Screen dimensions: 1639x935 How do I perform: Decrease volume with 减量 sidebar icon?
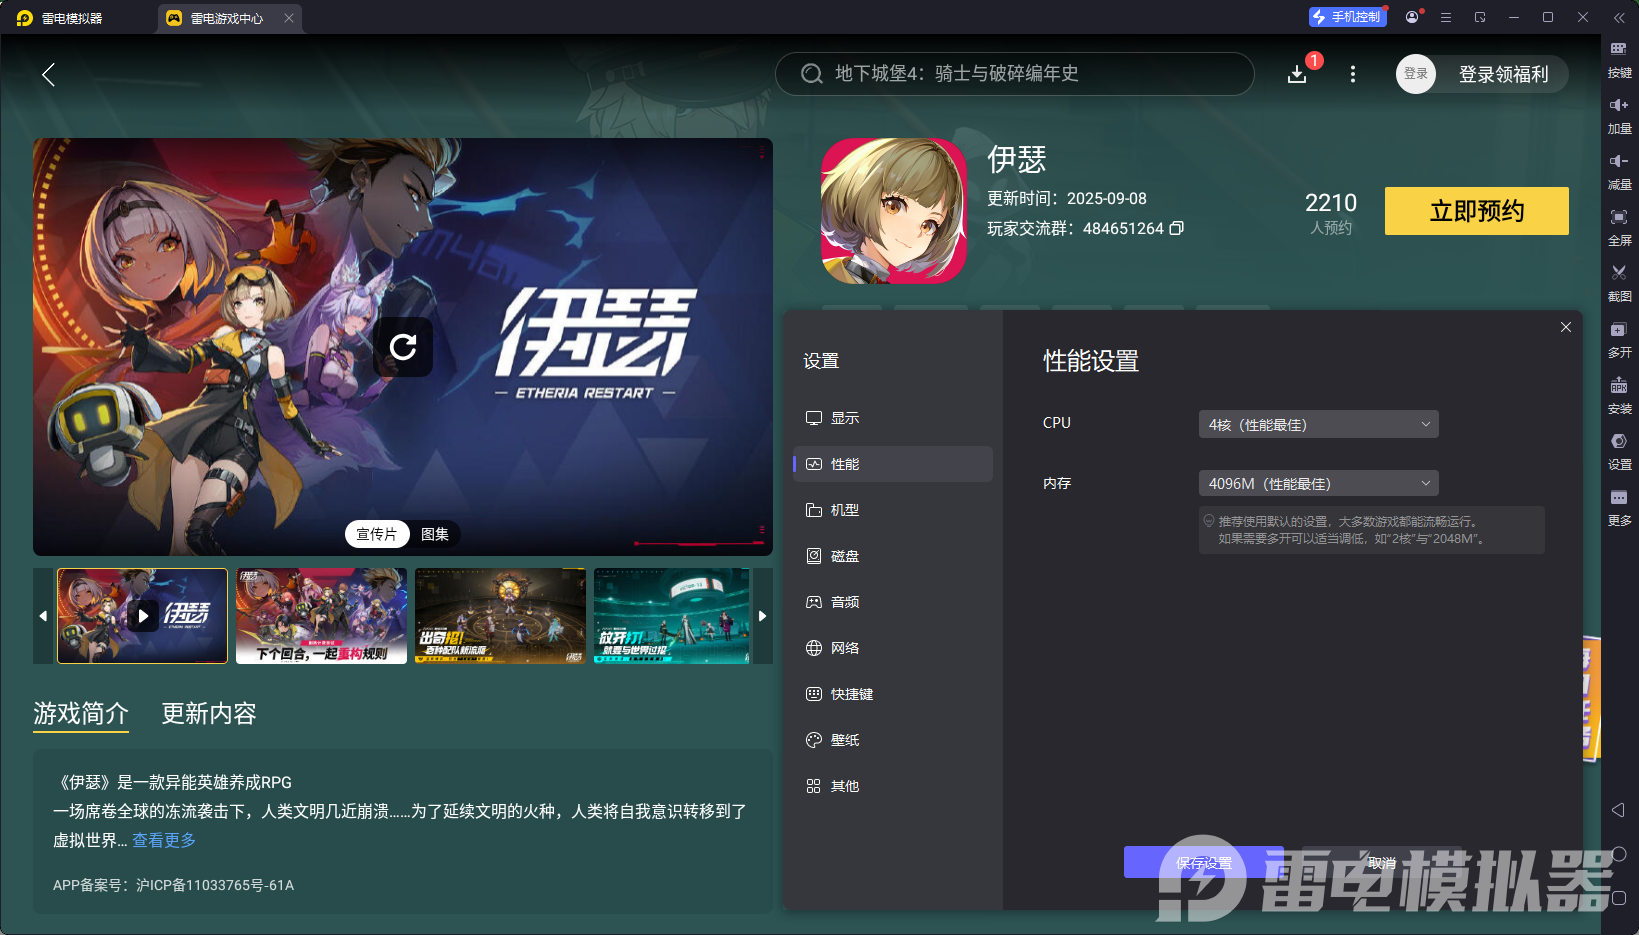[1619, 170]
